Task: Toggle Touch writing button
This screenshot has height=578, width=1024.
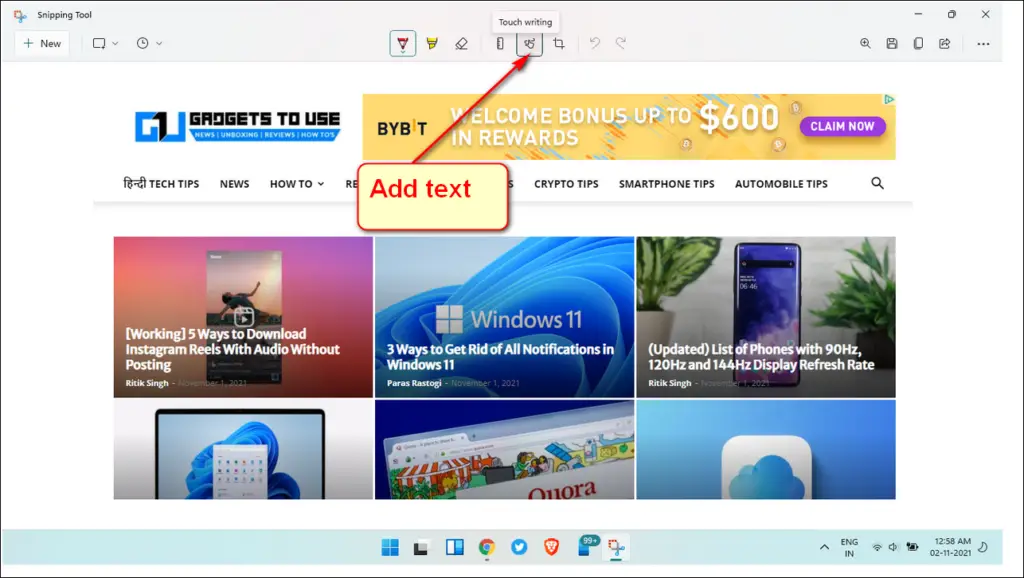Action: pyautogui.click(x=529, y=44)
